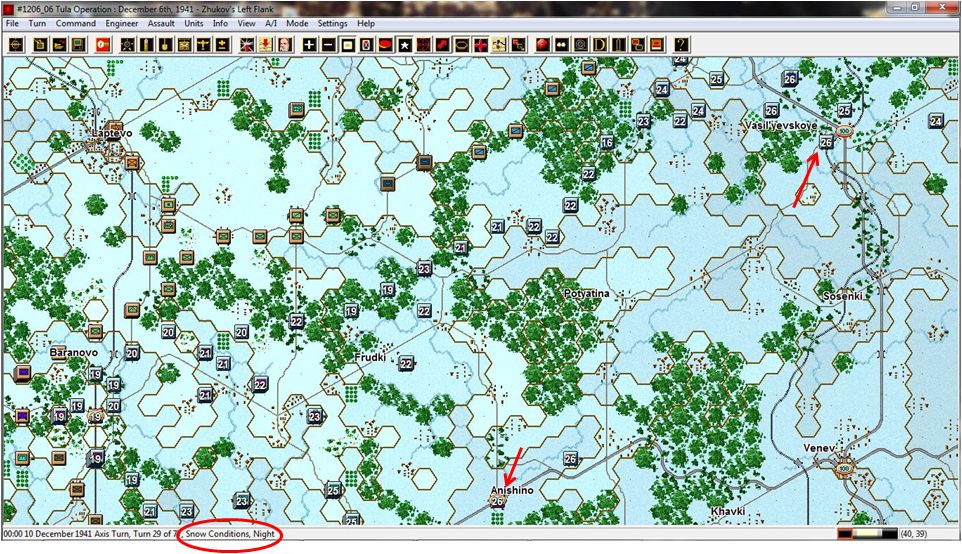Image resolution: width=962 pixels, height=554 pixels.
Task: Click the white star objectives icon
Action: [404, 45]
